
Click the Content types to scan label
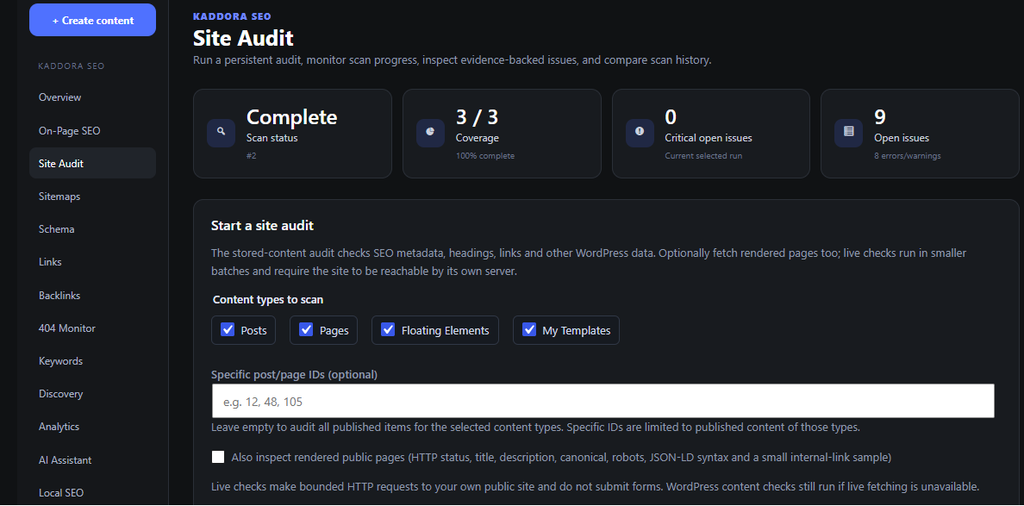pyautogui.click(x=268, y=300)
